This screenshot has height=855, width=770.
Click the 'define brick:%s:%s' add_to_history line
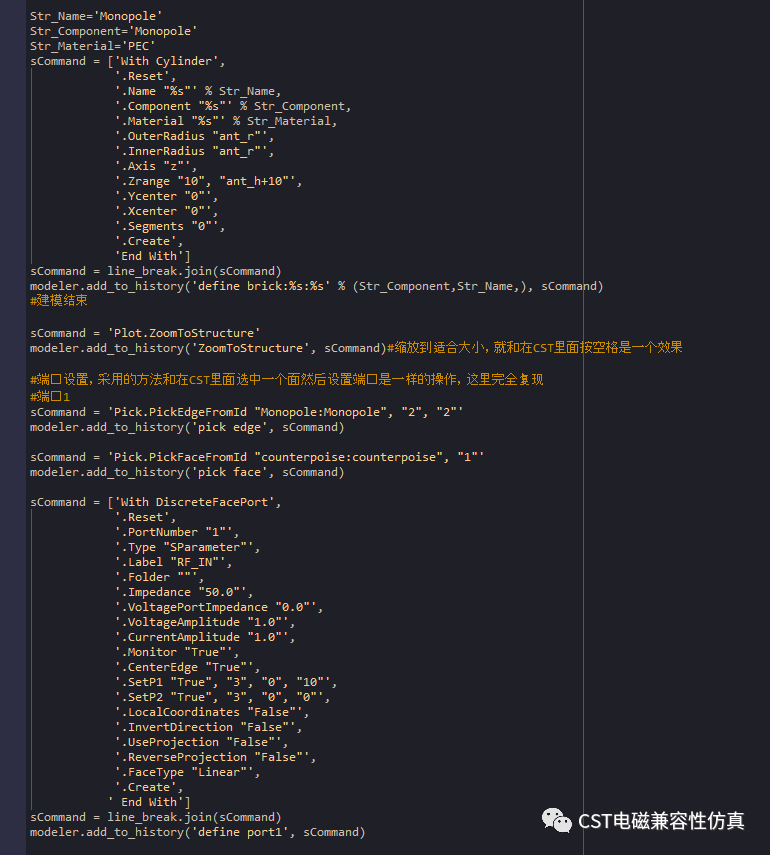[316, 287]
